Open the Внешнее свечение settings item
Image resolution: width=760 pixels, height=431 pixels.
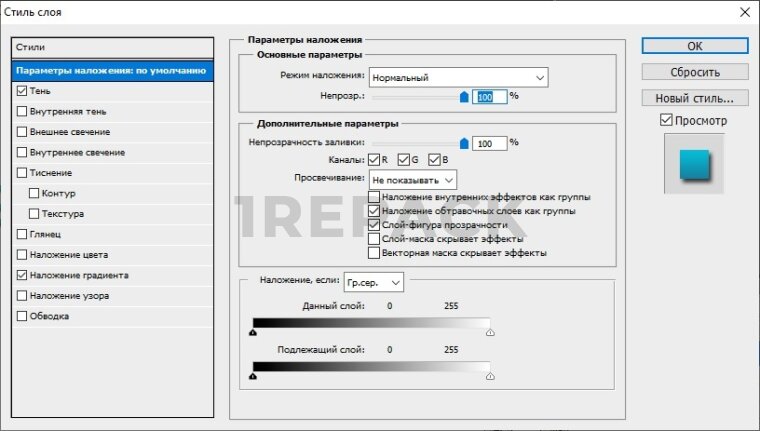point(70,132)
